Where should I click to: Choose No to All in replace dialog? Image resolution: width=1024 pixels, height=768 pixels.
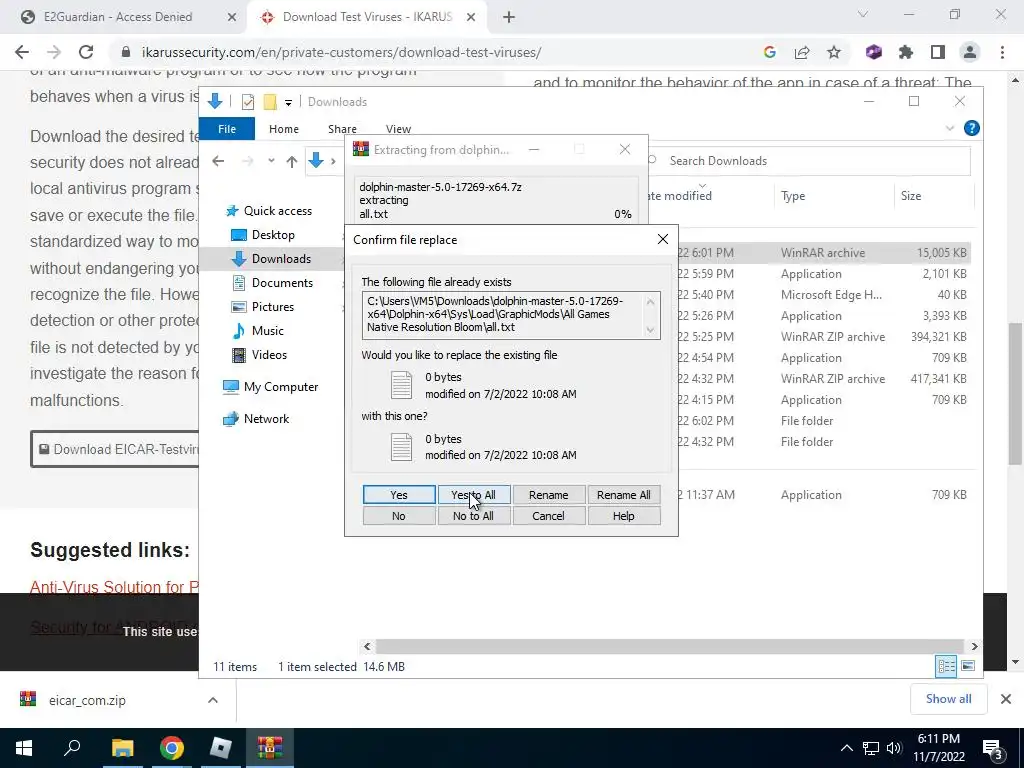473,516
